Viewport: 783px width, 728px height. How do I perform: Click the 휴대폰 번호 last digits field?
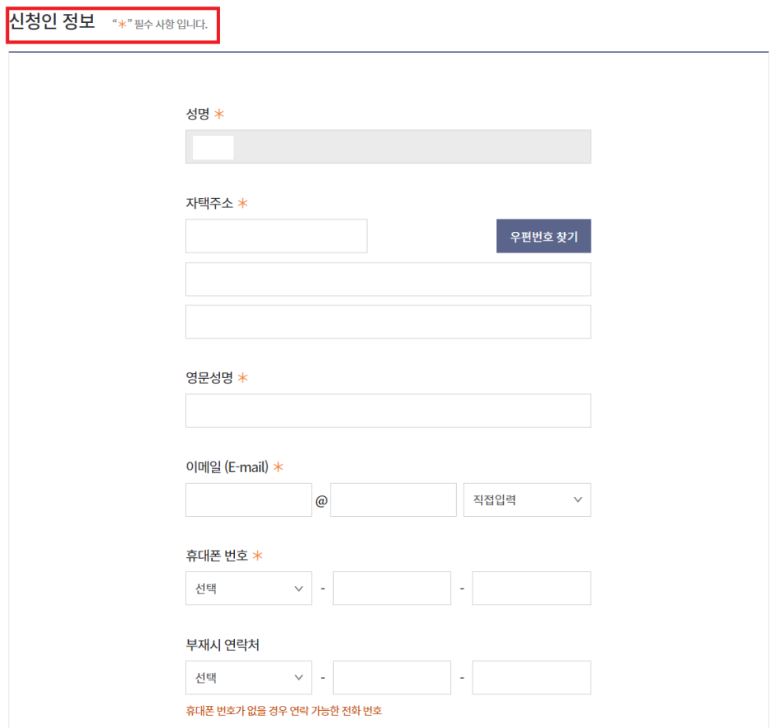coord(531,588)
